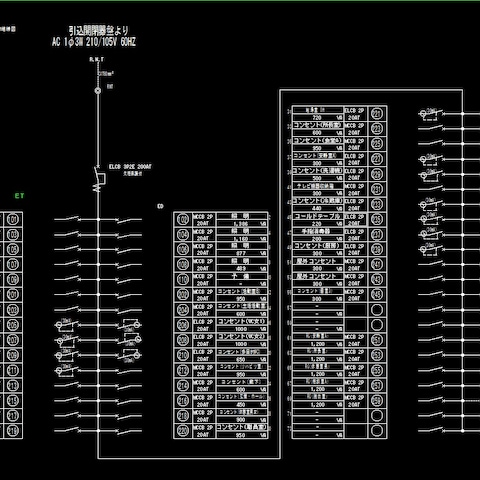
Task: Click the 引込開閉器盤より heading text
Action: 99,31
